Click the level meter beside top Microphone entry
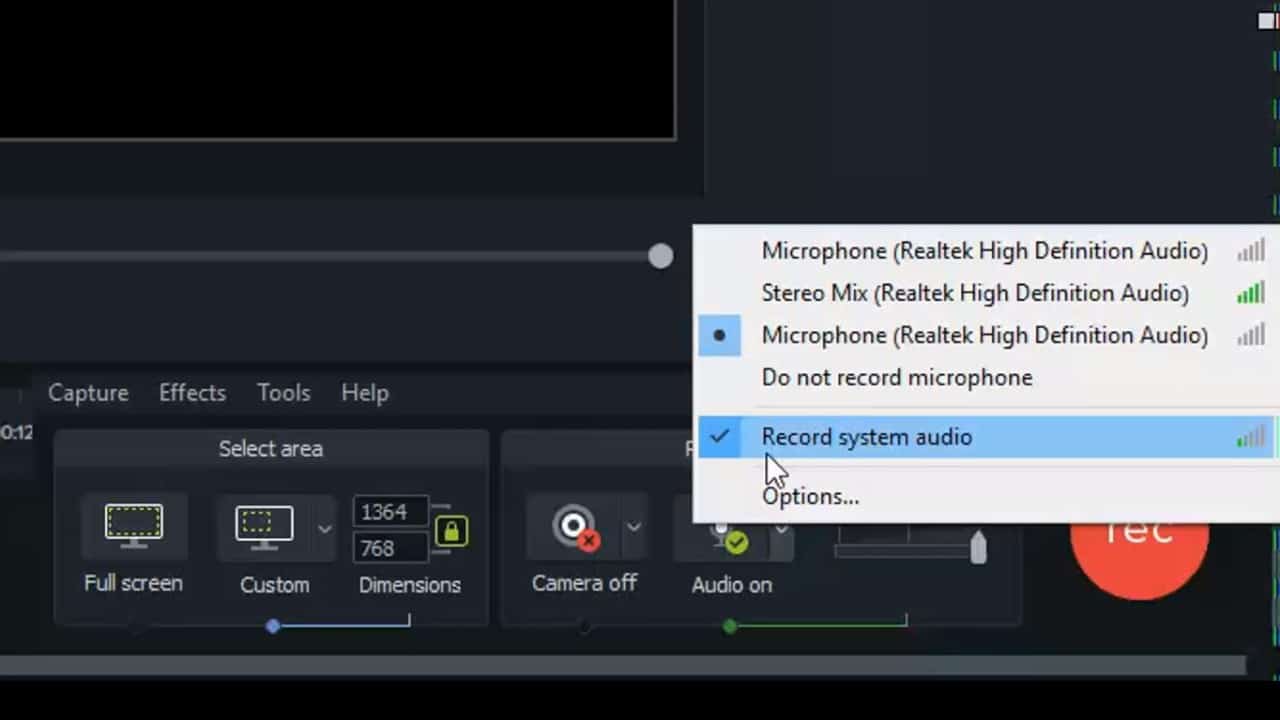 1251,251
